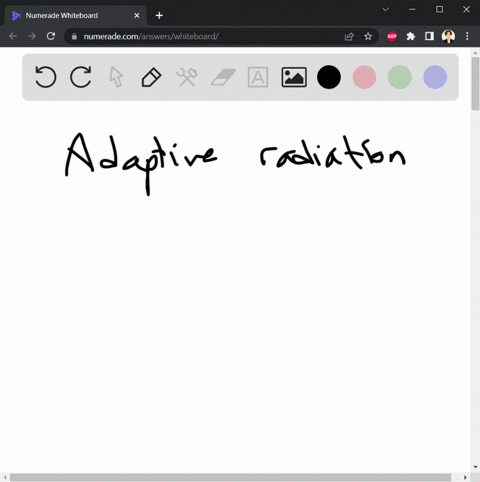The image size is (480, 482).
Task: Open a new browser tab
Action: pos(159,15)
